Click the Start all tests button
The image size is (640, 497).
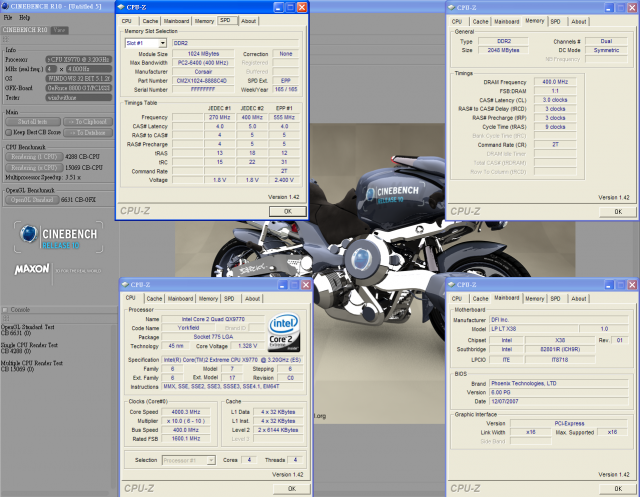33,122
